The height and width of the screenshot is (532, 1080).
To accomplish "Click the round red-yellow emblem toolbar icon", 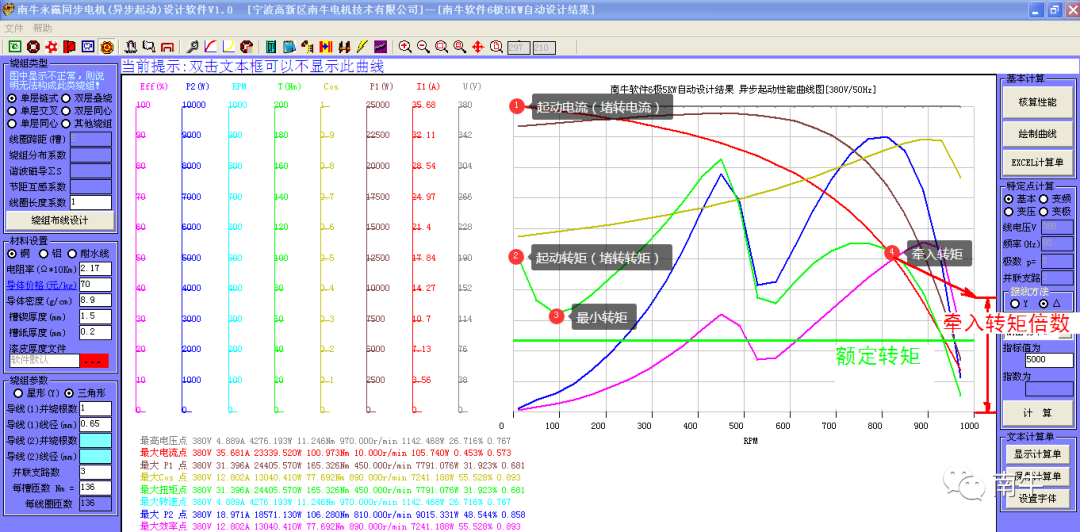I will [107, 47].
